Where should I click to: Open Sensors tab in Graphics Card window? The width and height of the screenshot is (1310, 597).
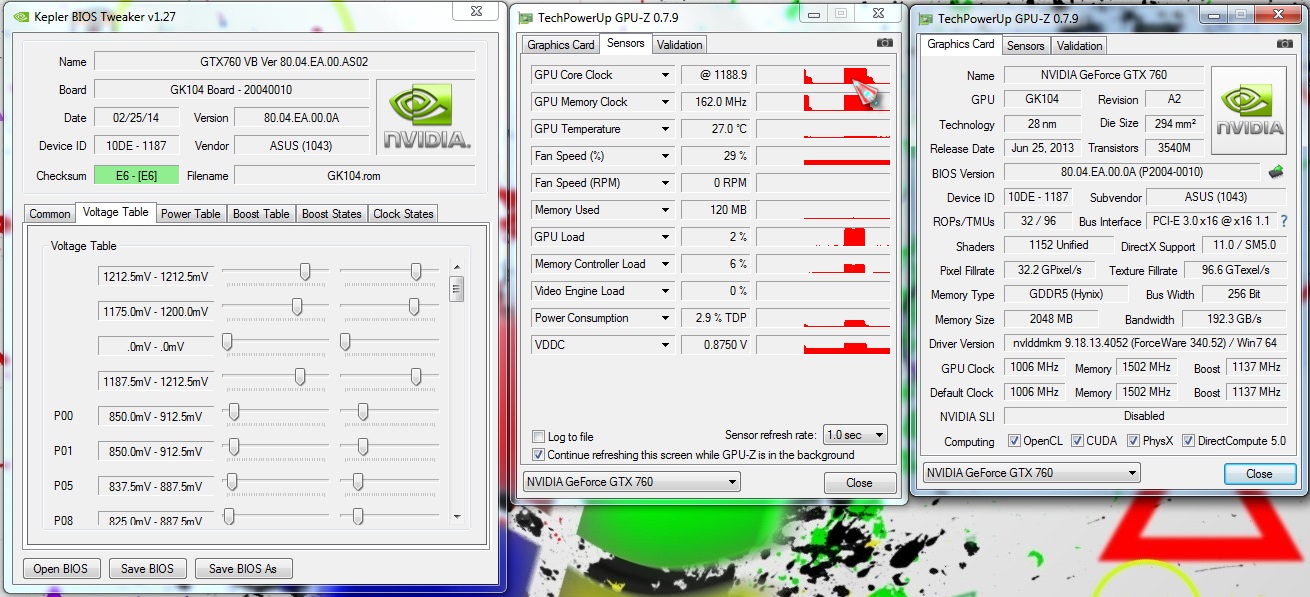[1025, 46]
